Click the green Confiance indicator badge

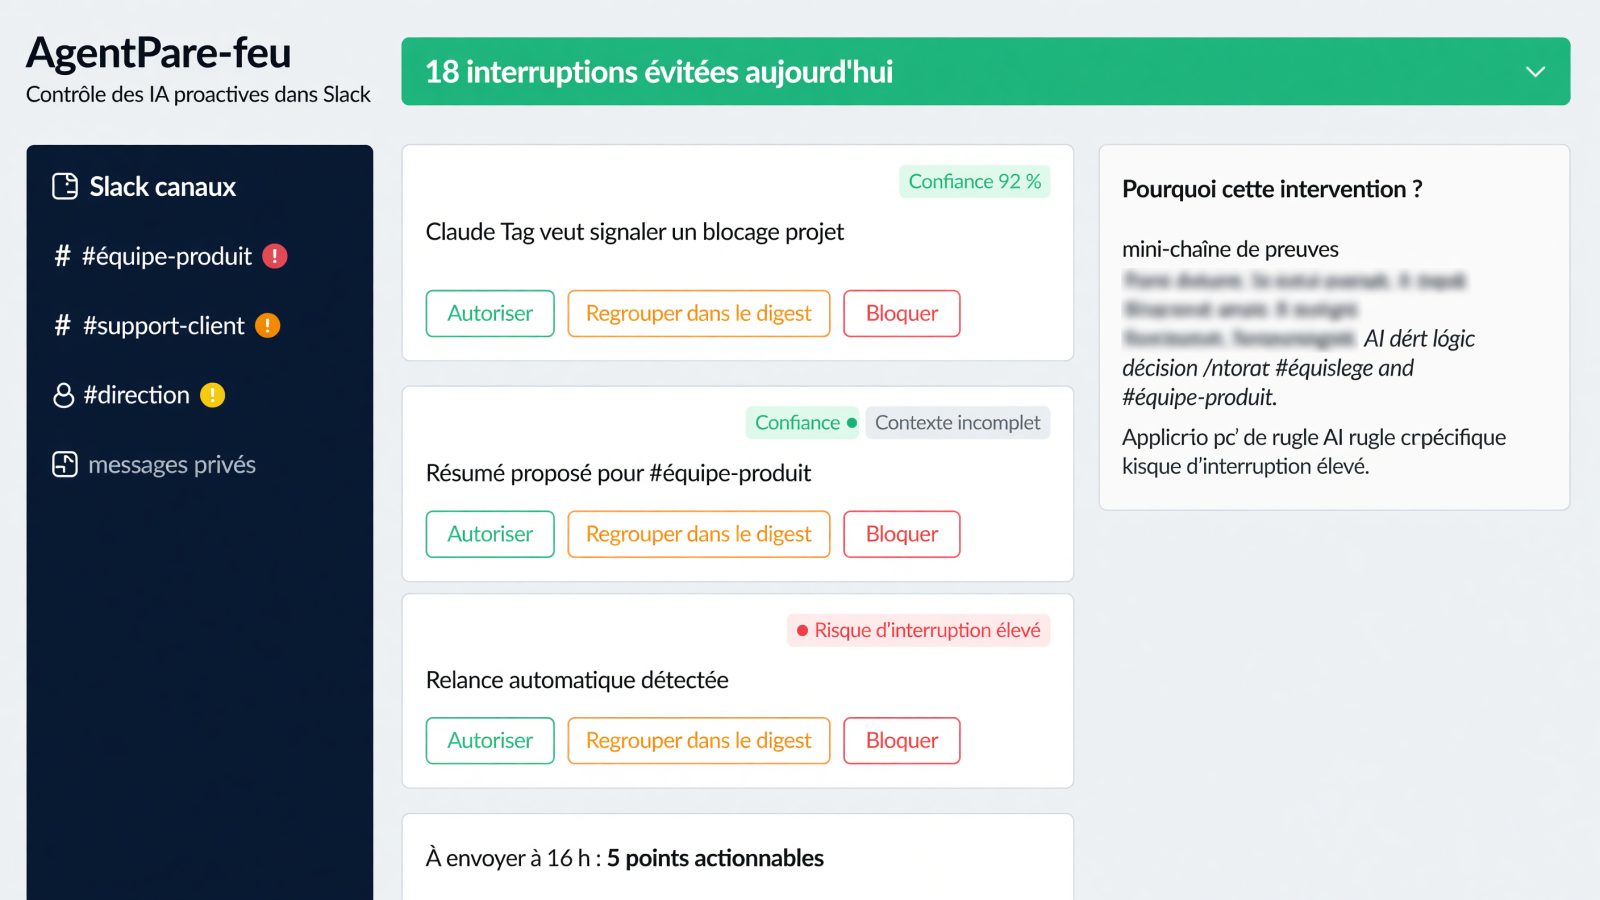[803, 423]
